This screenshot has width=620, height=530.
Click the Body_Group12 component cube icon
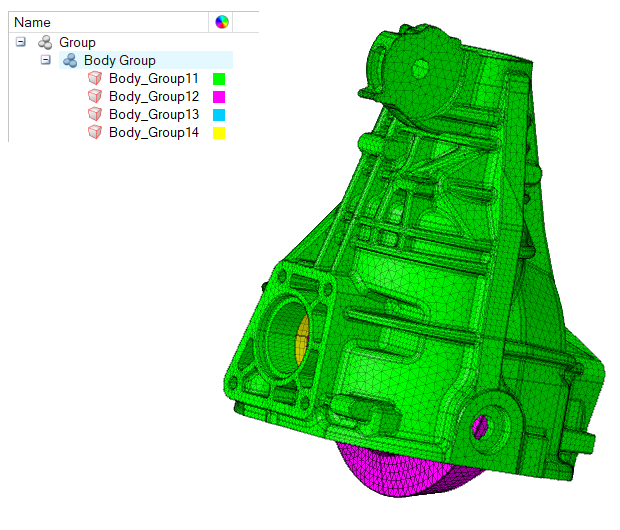tap(95, 96)
